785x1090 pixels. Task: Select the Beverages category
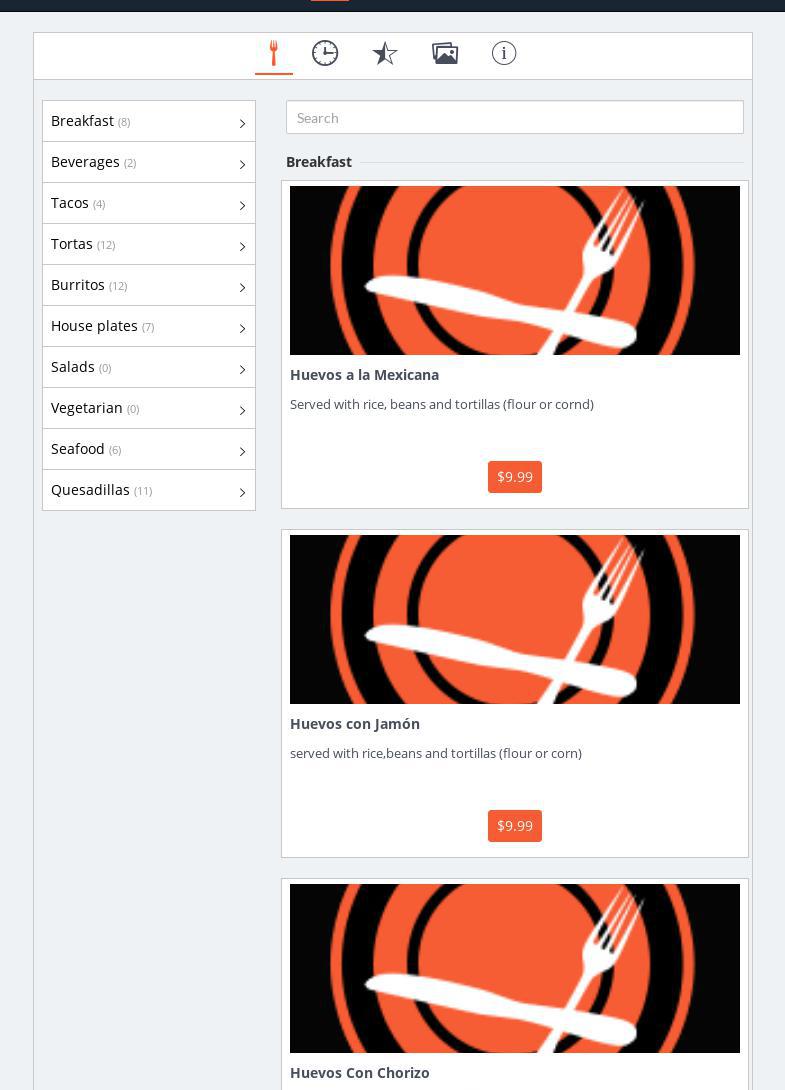tap(86, 162)
